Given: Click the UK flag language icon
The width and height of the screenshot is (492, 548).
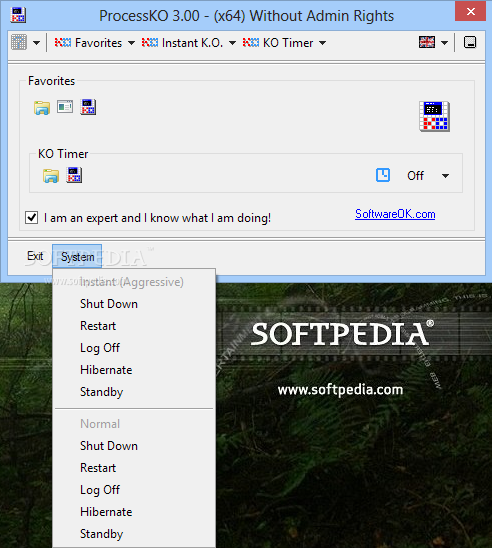Looking at the screenshot, I should click(427, 42).
